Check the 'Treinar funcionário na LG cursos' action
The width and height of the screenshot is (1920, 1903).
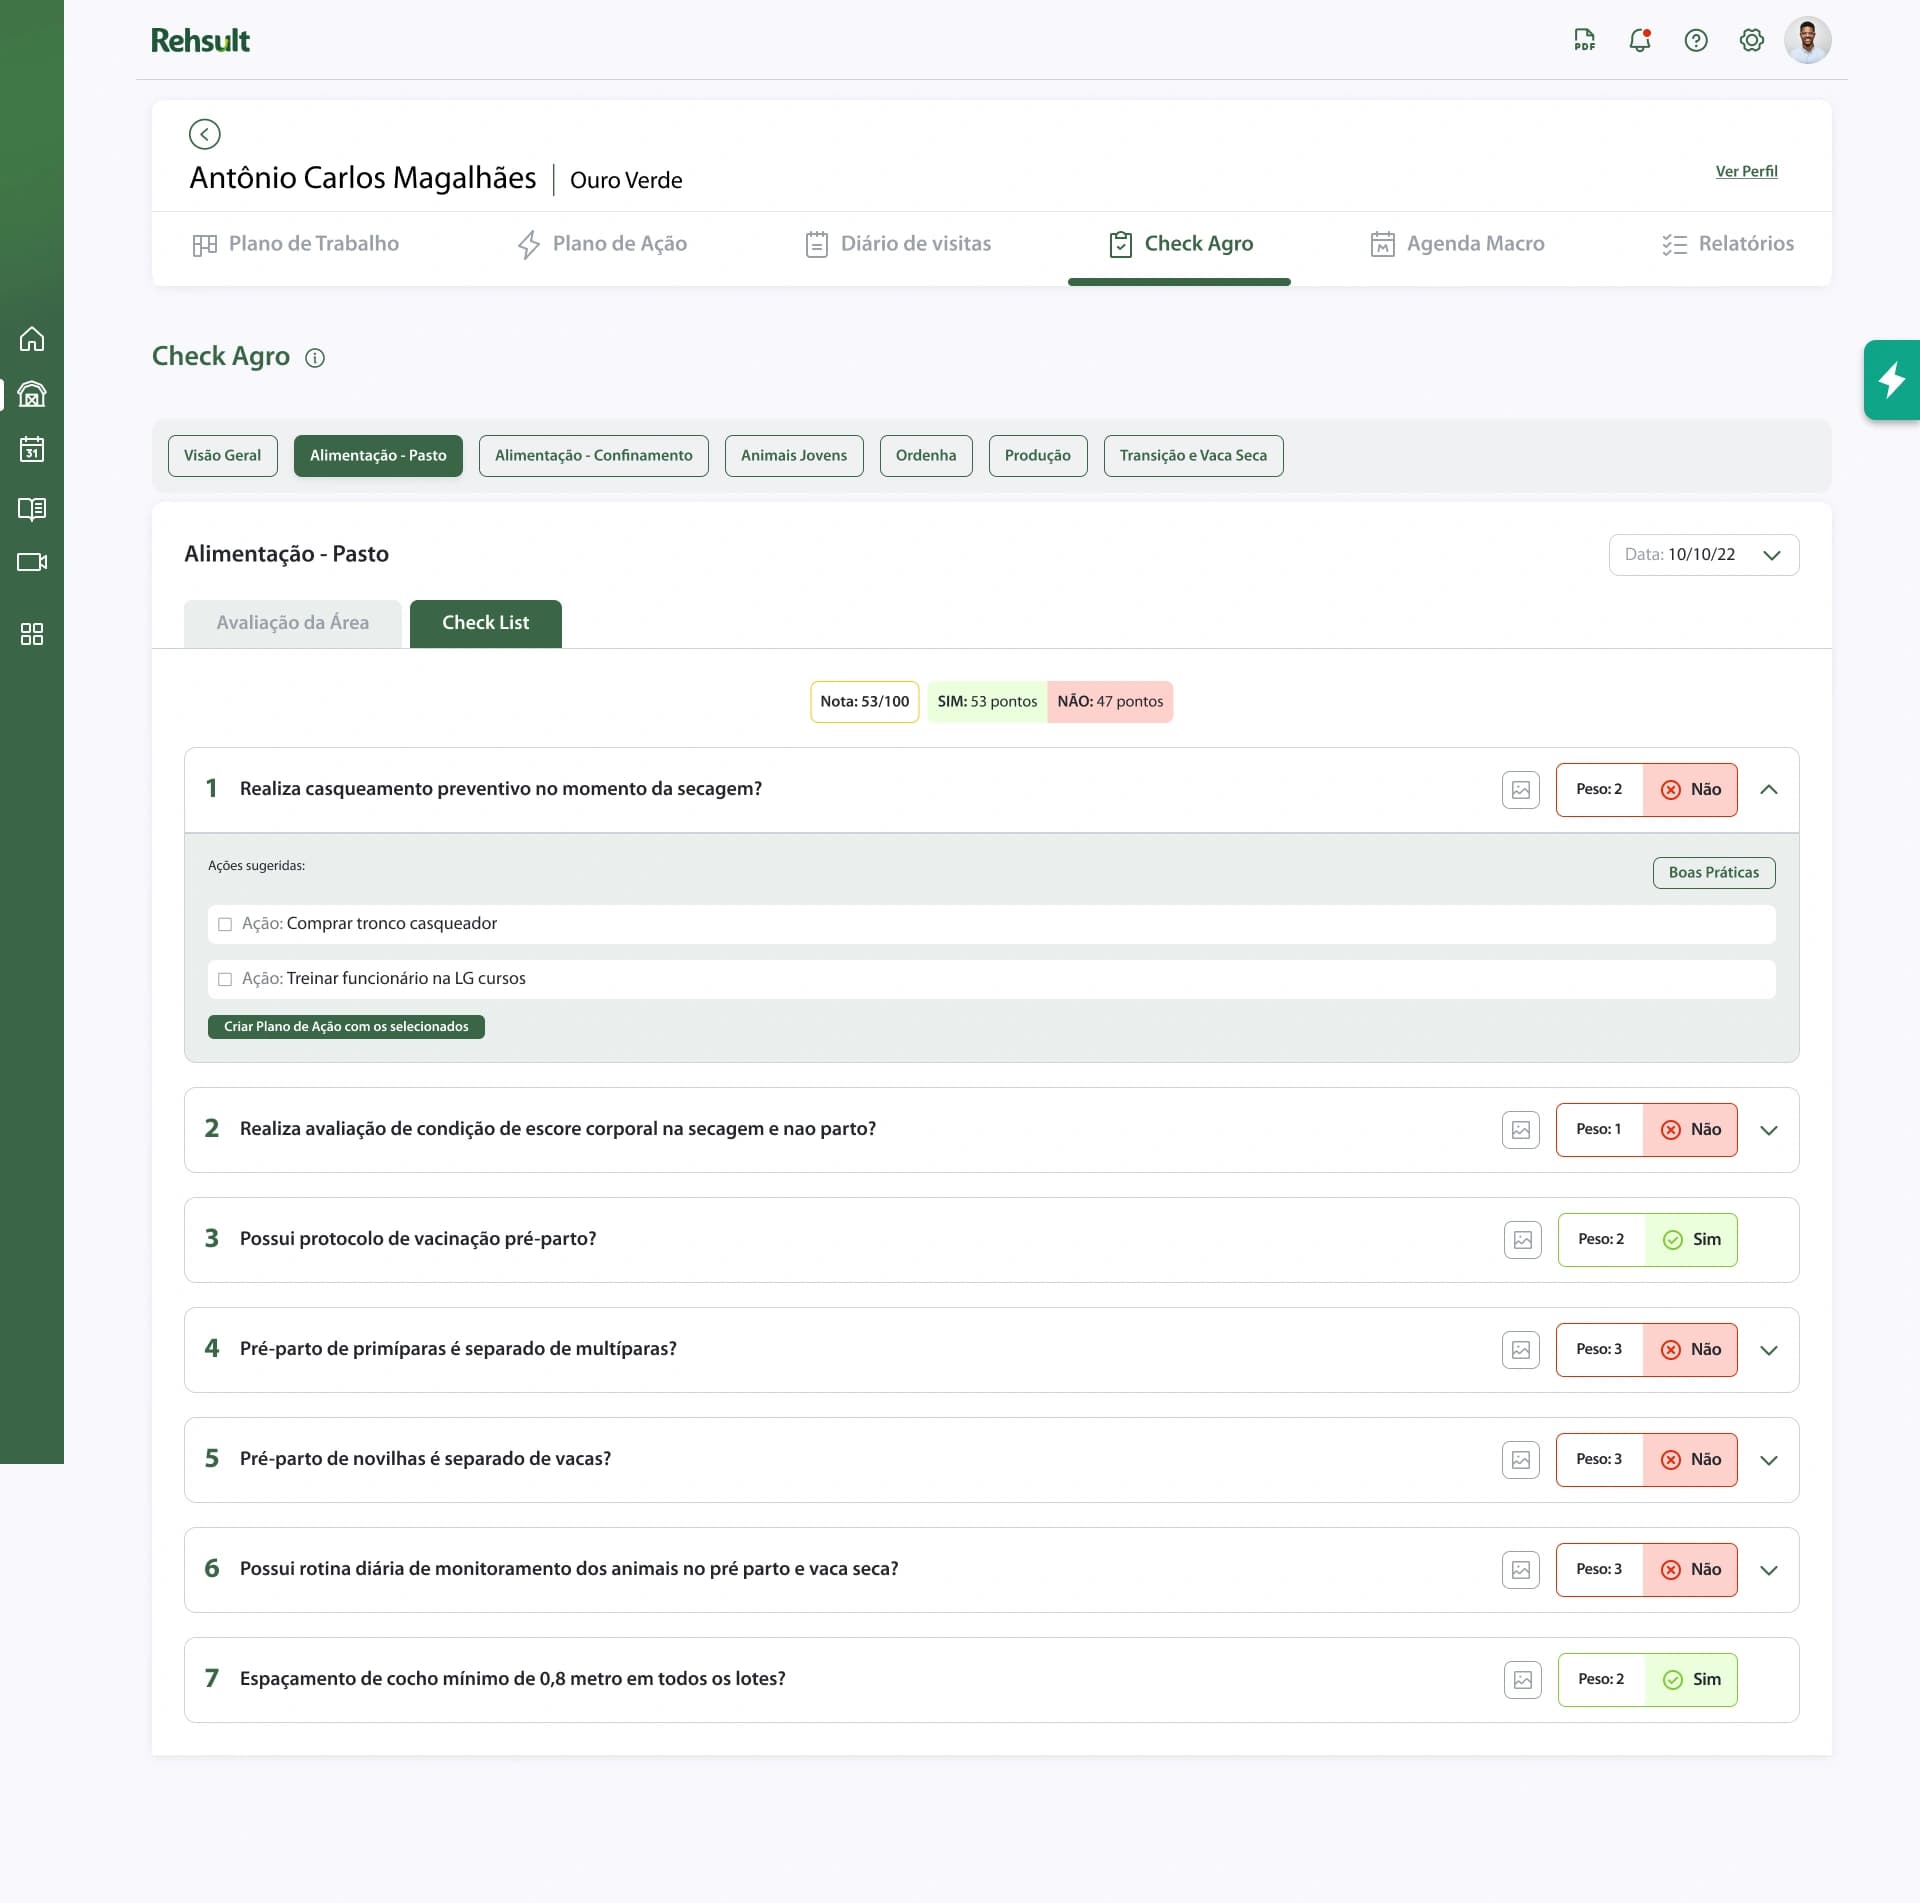pos(225,979)
